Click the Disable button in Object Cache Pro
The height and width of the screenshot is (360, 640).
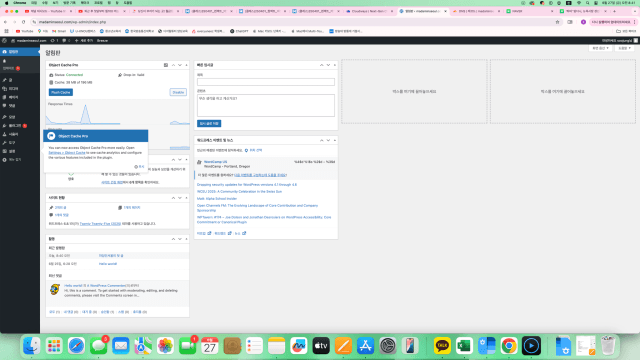(178, 92)
